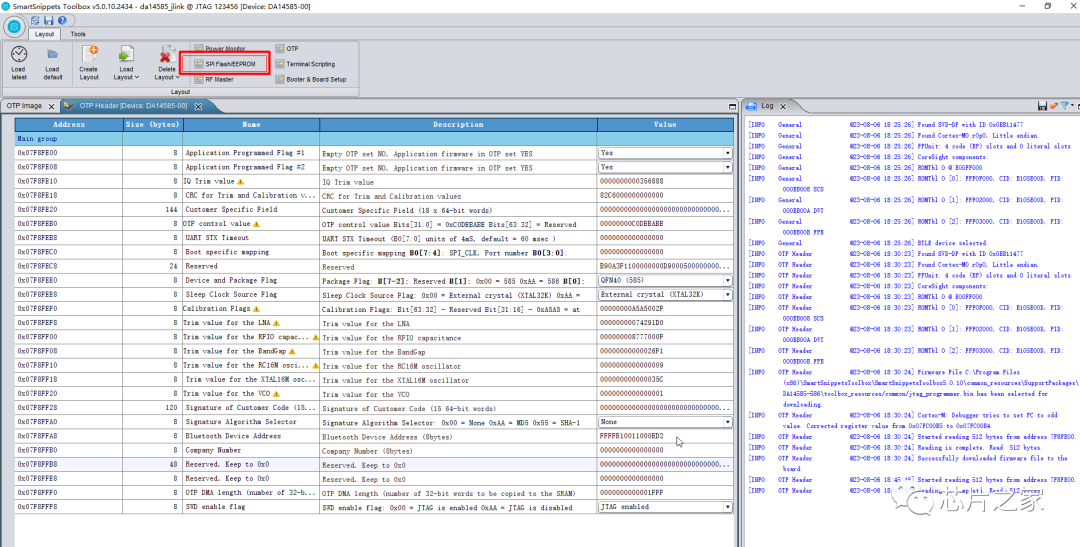Screen dimensions: 1080x547
Task: Click the Size (bytes) column header
Action: [x=153, y=125]
